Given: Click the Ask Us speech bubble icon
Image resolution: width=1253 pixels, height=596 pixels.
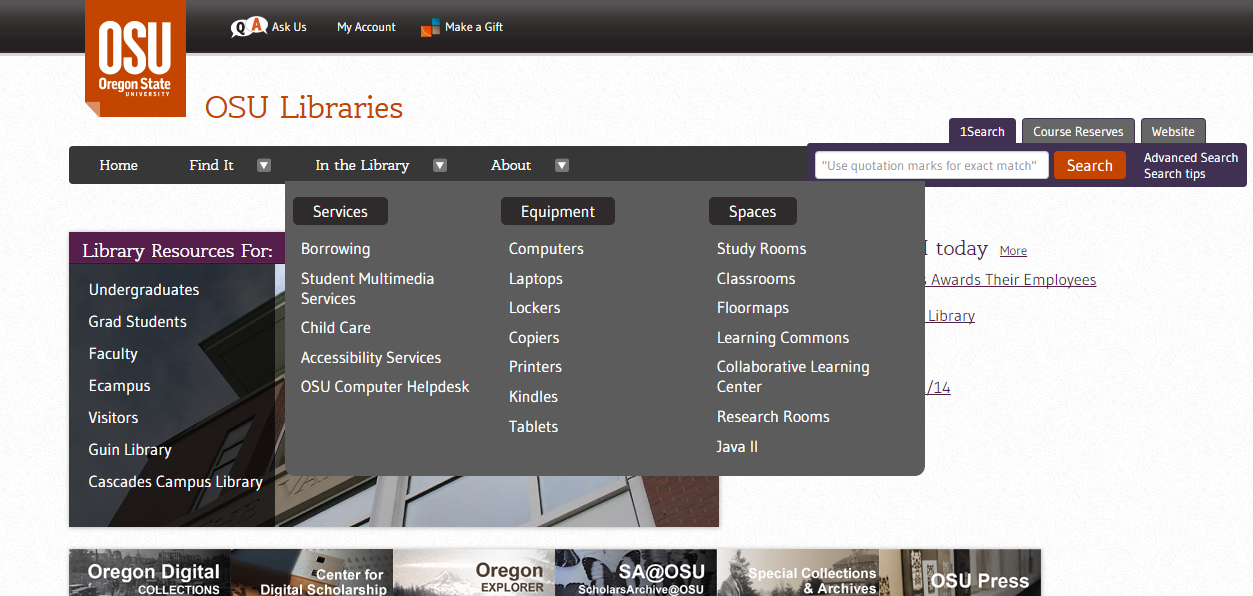Looking at the screenshot, I should tap(249, 27).
